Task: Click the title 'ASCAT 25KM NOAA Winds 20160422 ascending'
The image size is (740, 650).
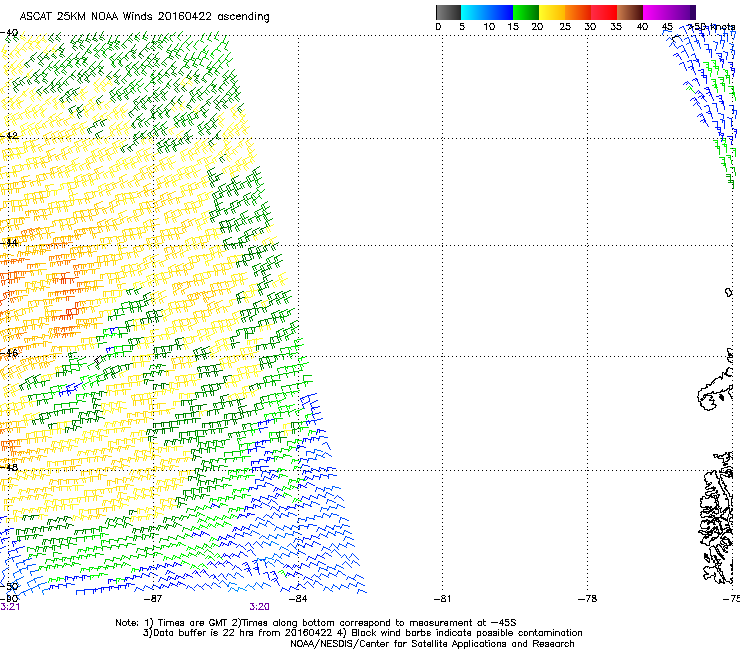Action: (144, 17)
